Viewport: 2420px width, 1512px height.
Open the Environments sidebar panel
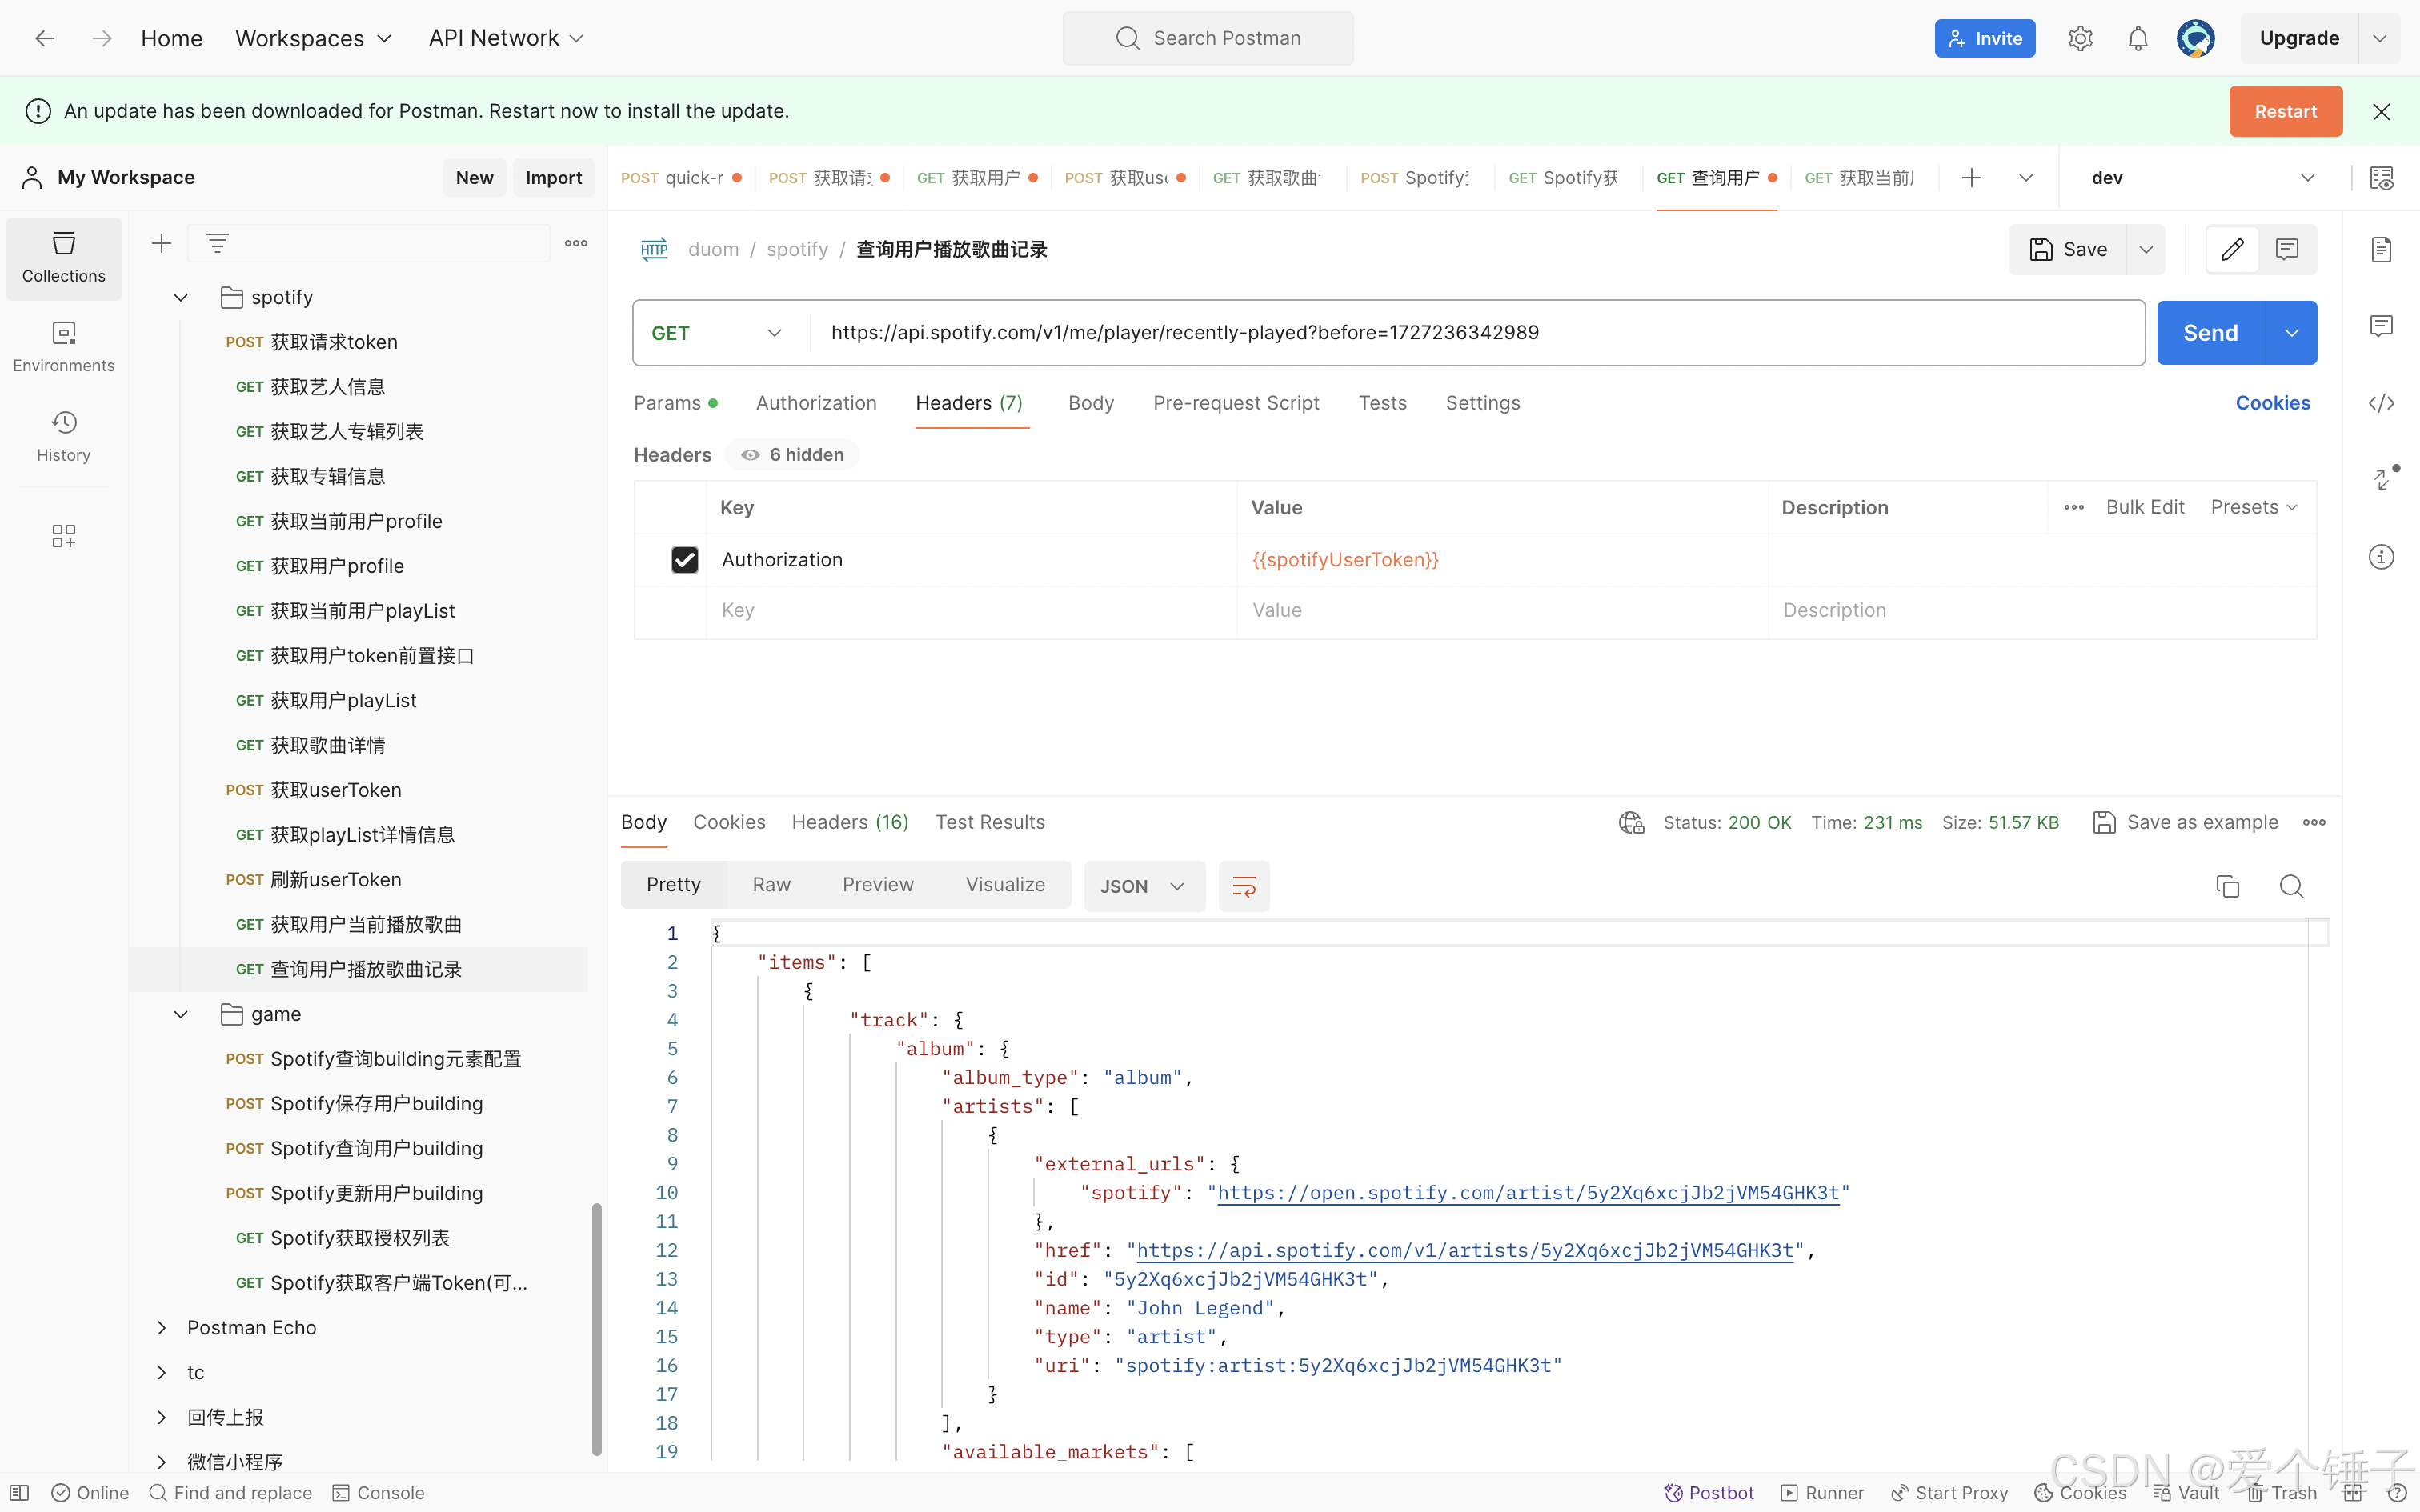(x=63, y=346)
